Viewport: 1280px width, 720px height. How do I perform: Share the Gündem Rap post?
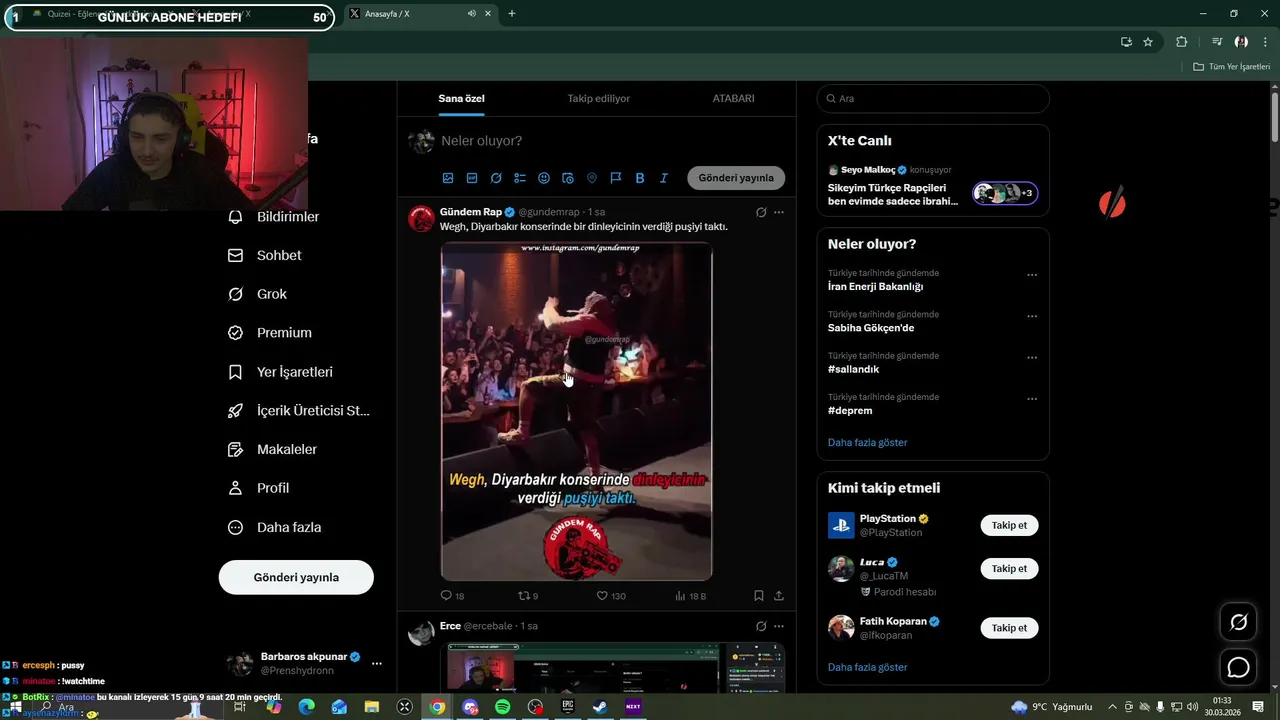click(x=779, y=596)
